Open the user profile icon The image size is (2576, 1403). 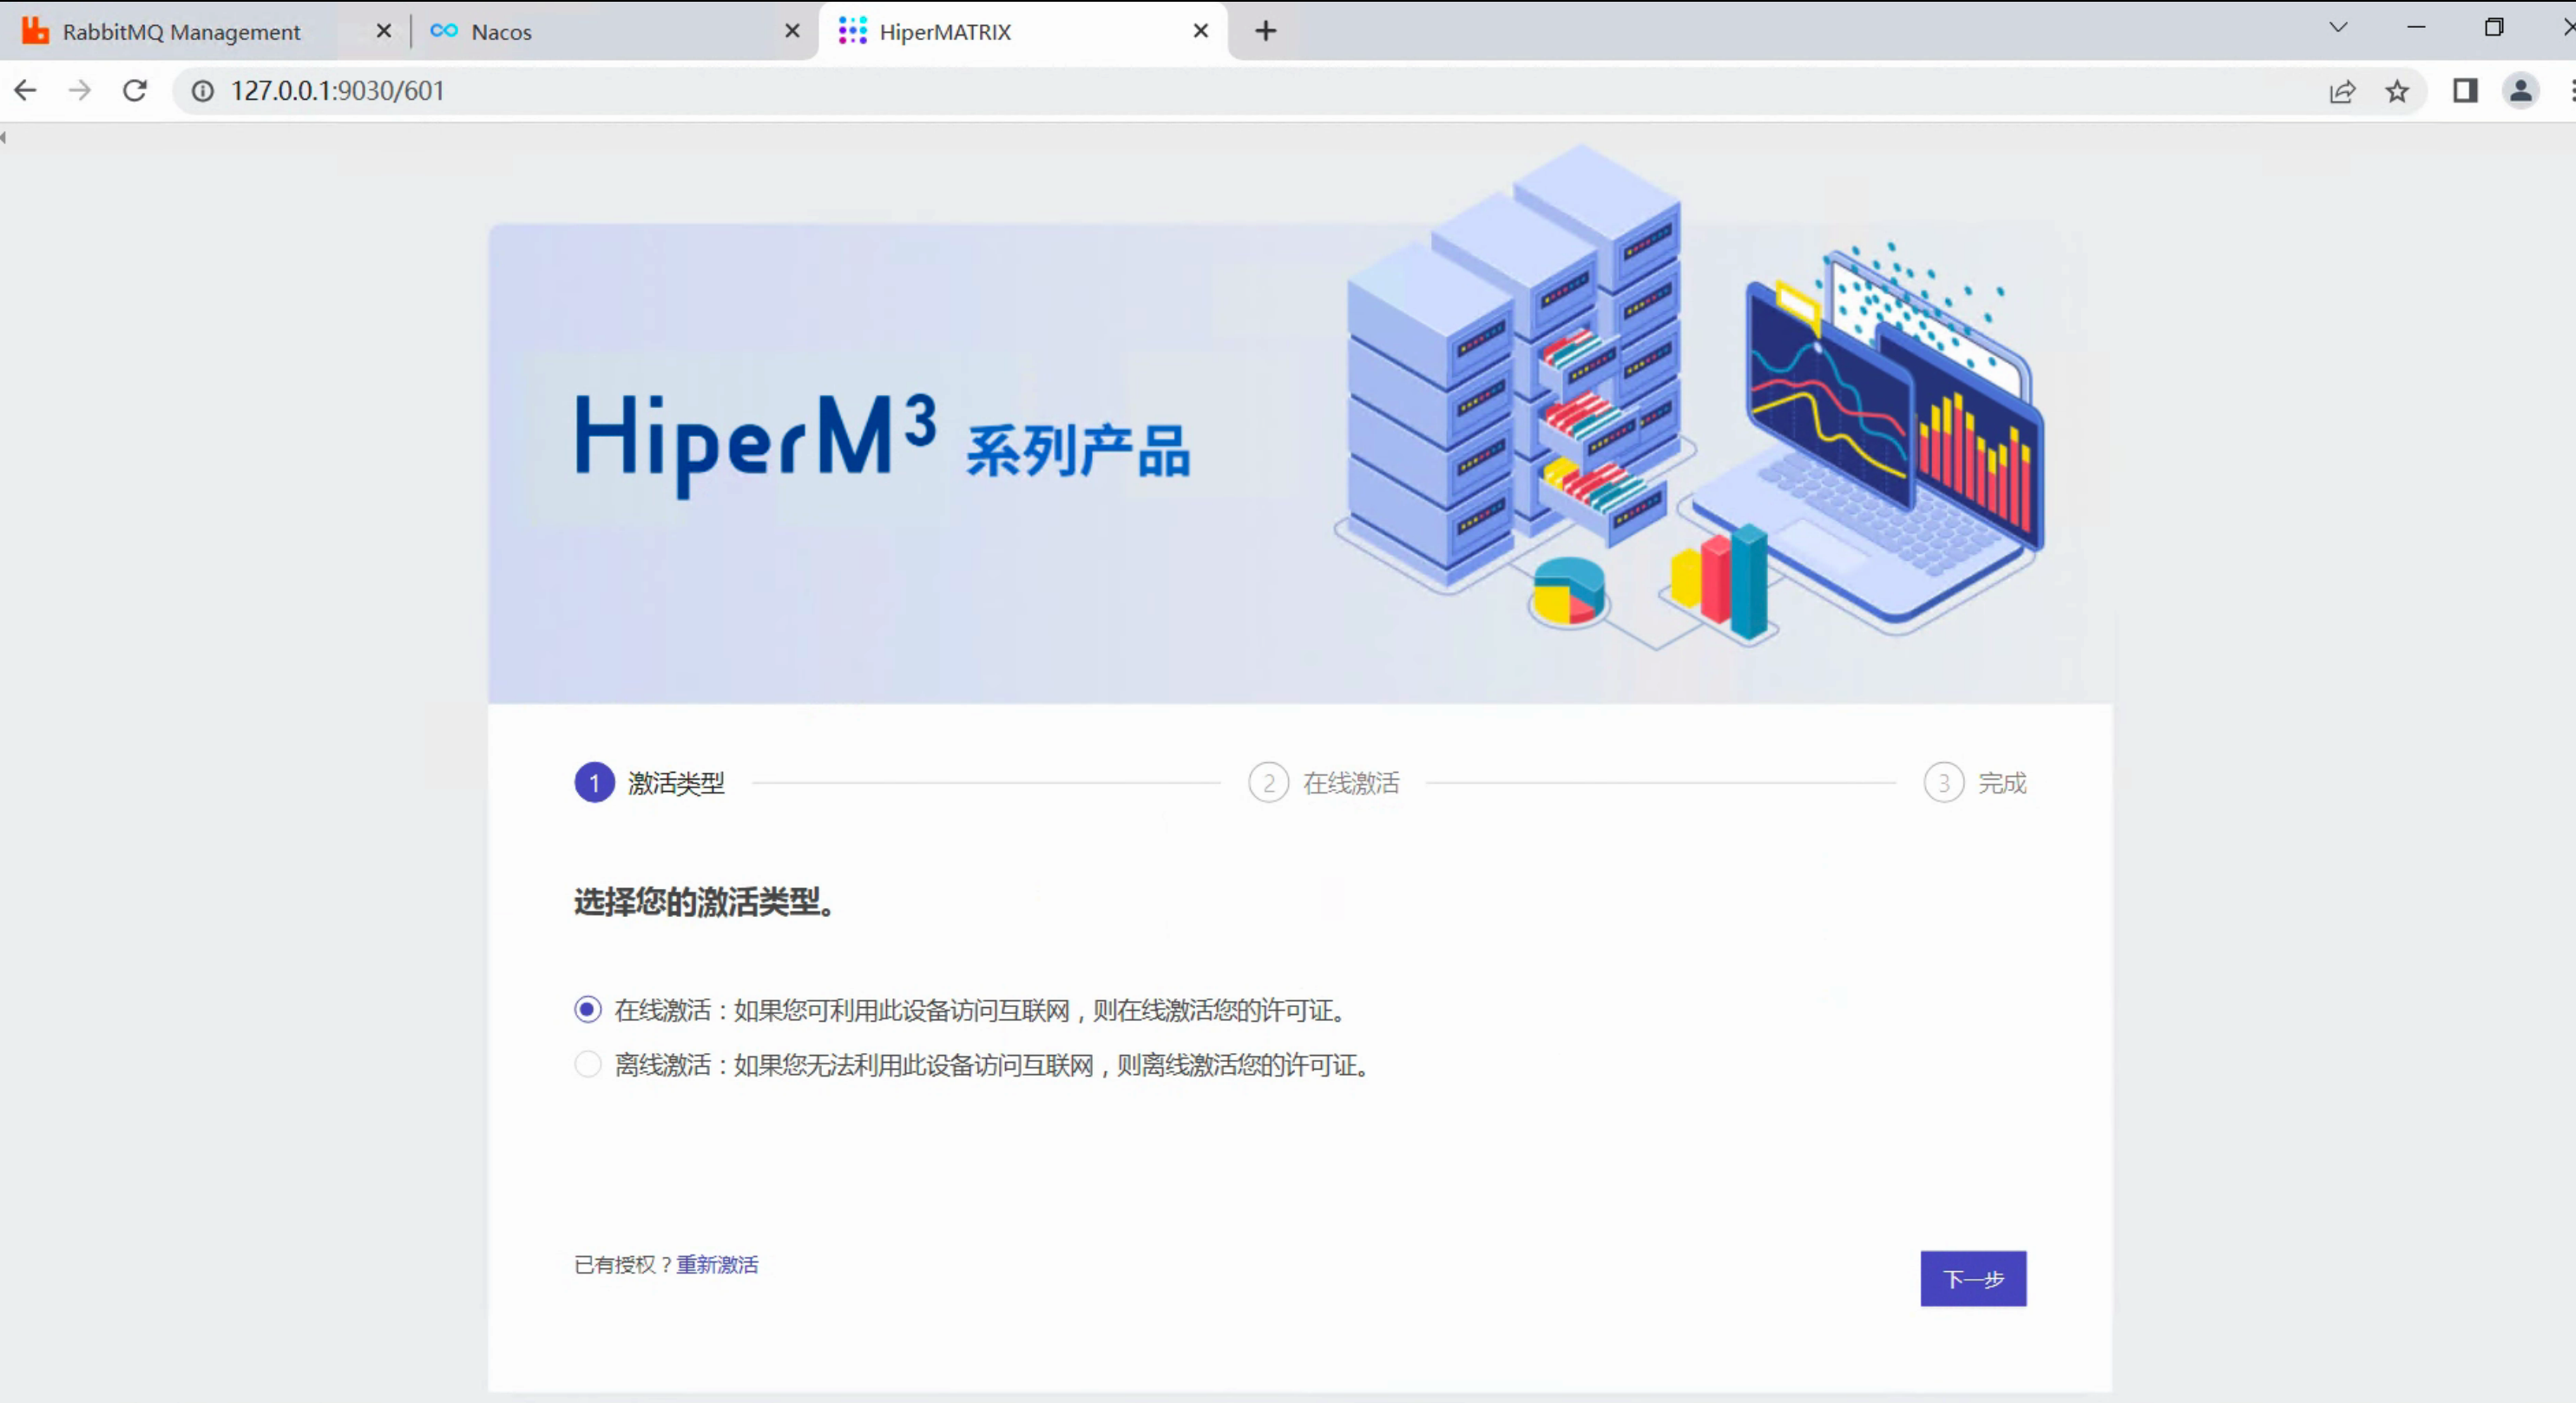[x=2521, y=92]
